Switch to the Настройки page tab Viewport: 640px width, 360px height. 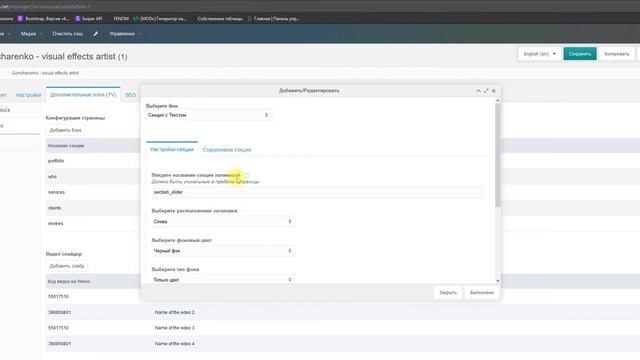[x=28, y=95]
